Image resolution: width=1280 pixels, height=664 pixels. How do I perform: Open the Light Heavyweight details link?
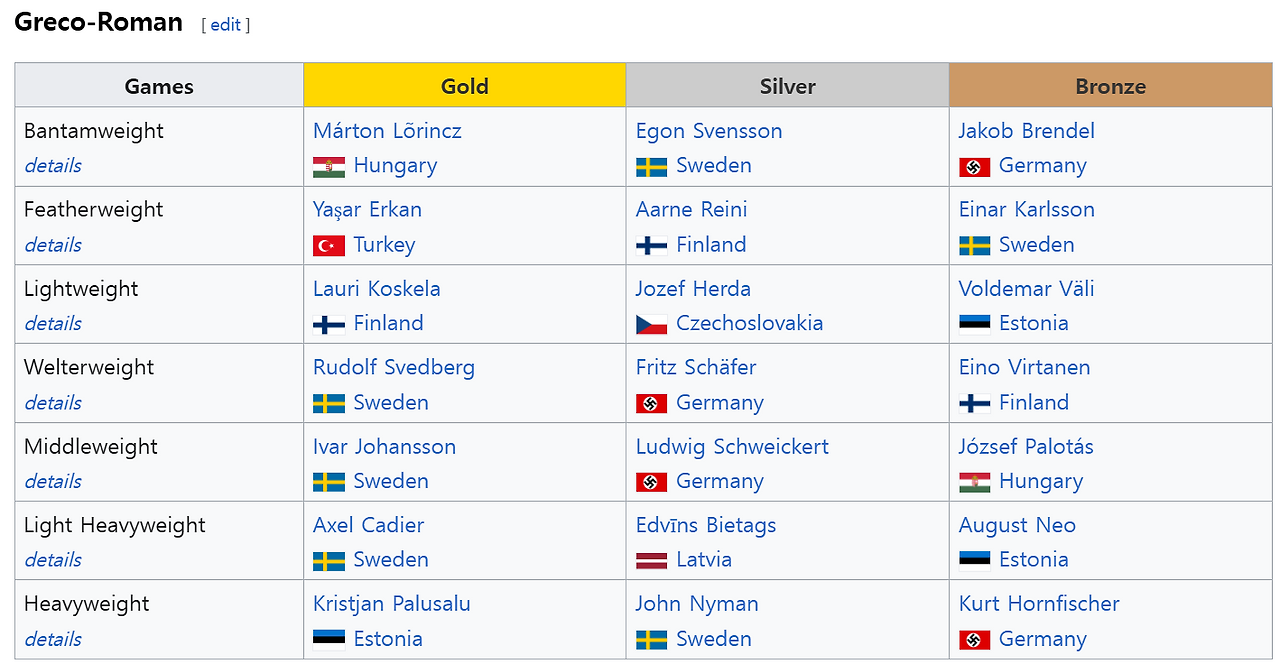point(53,560)
